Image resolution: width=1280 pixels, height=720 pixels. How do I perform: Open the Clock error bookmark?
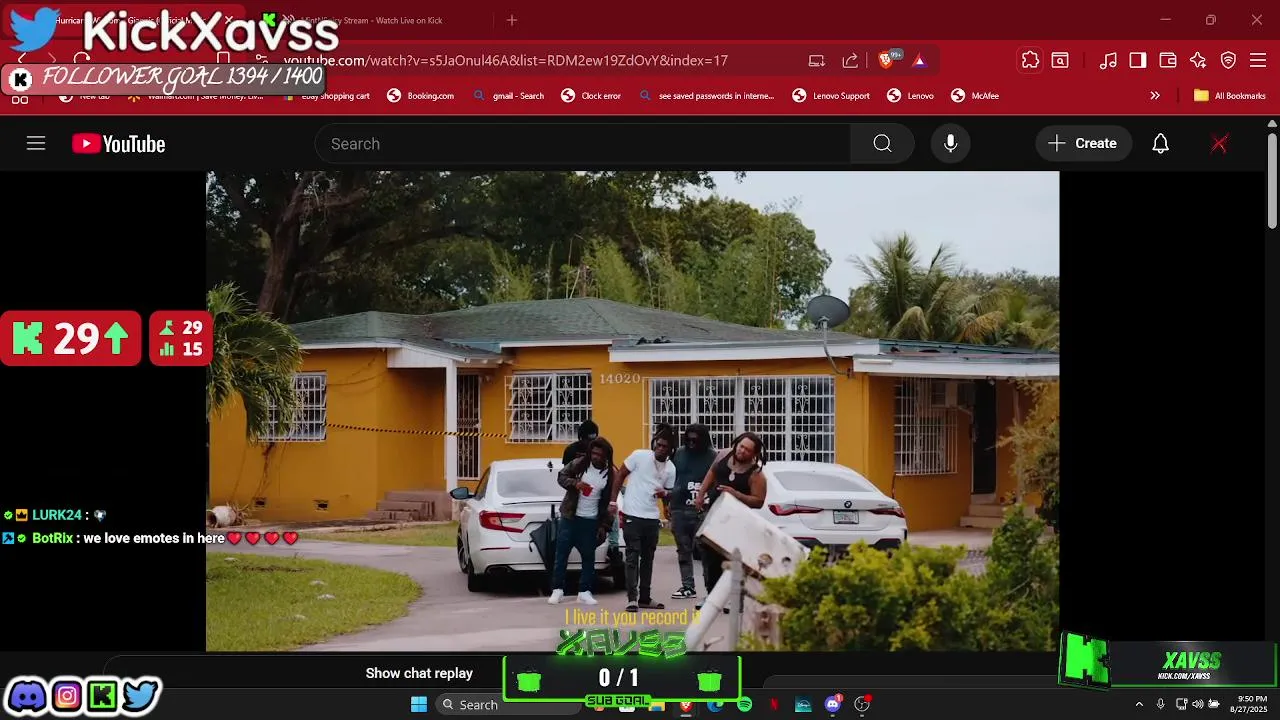[590, 96]
